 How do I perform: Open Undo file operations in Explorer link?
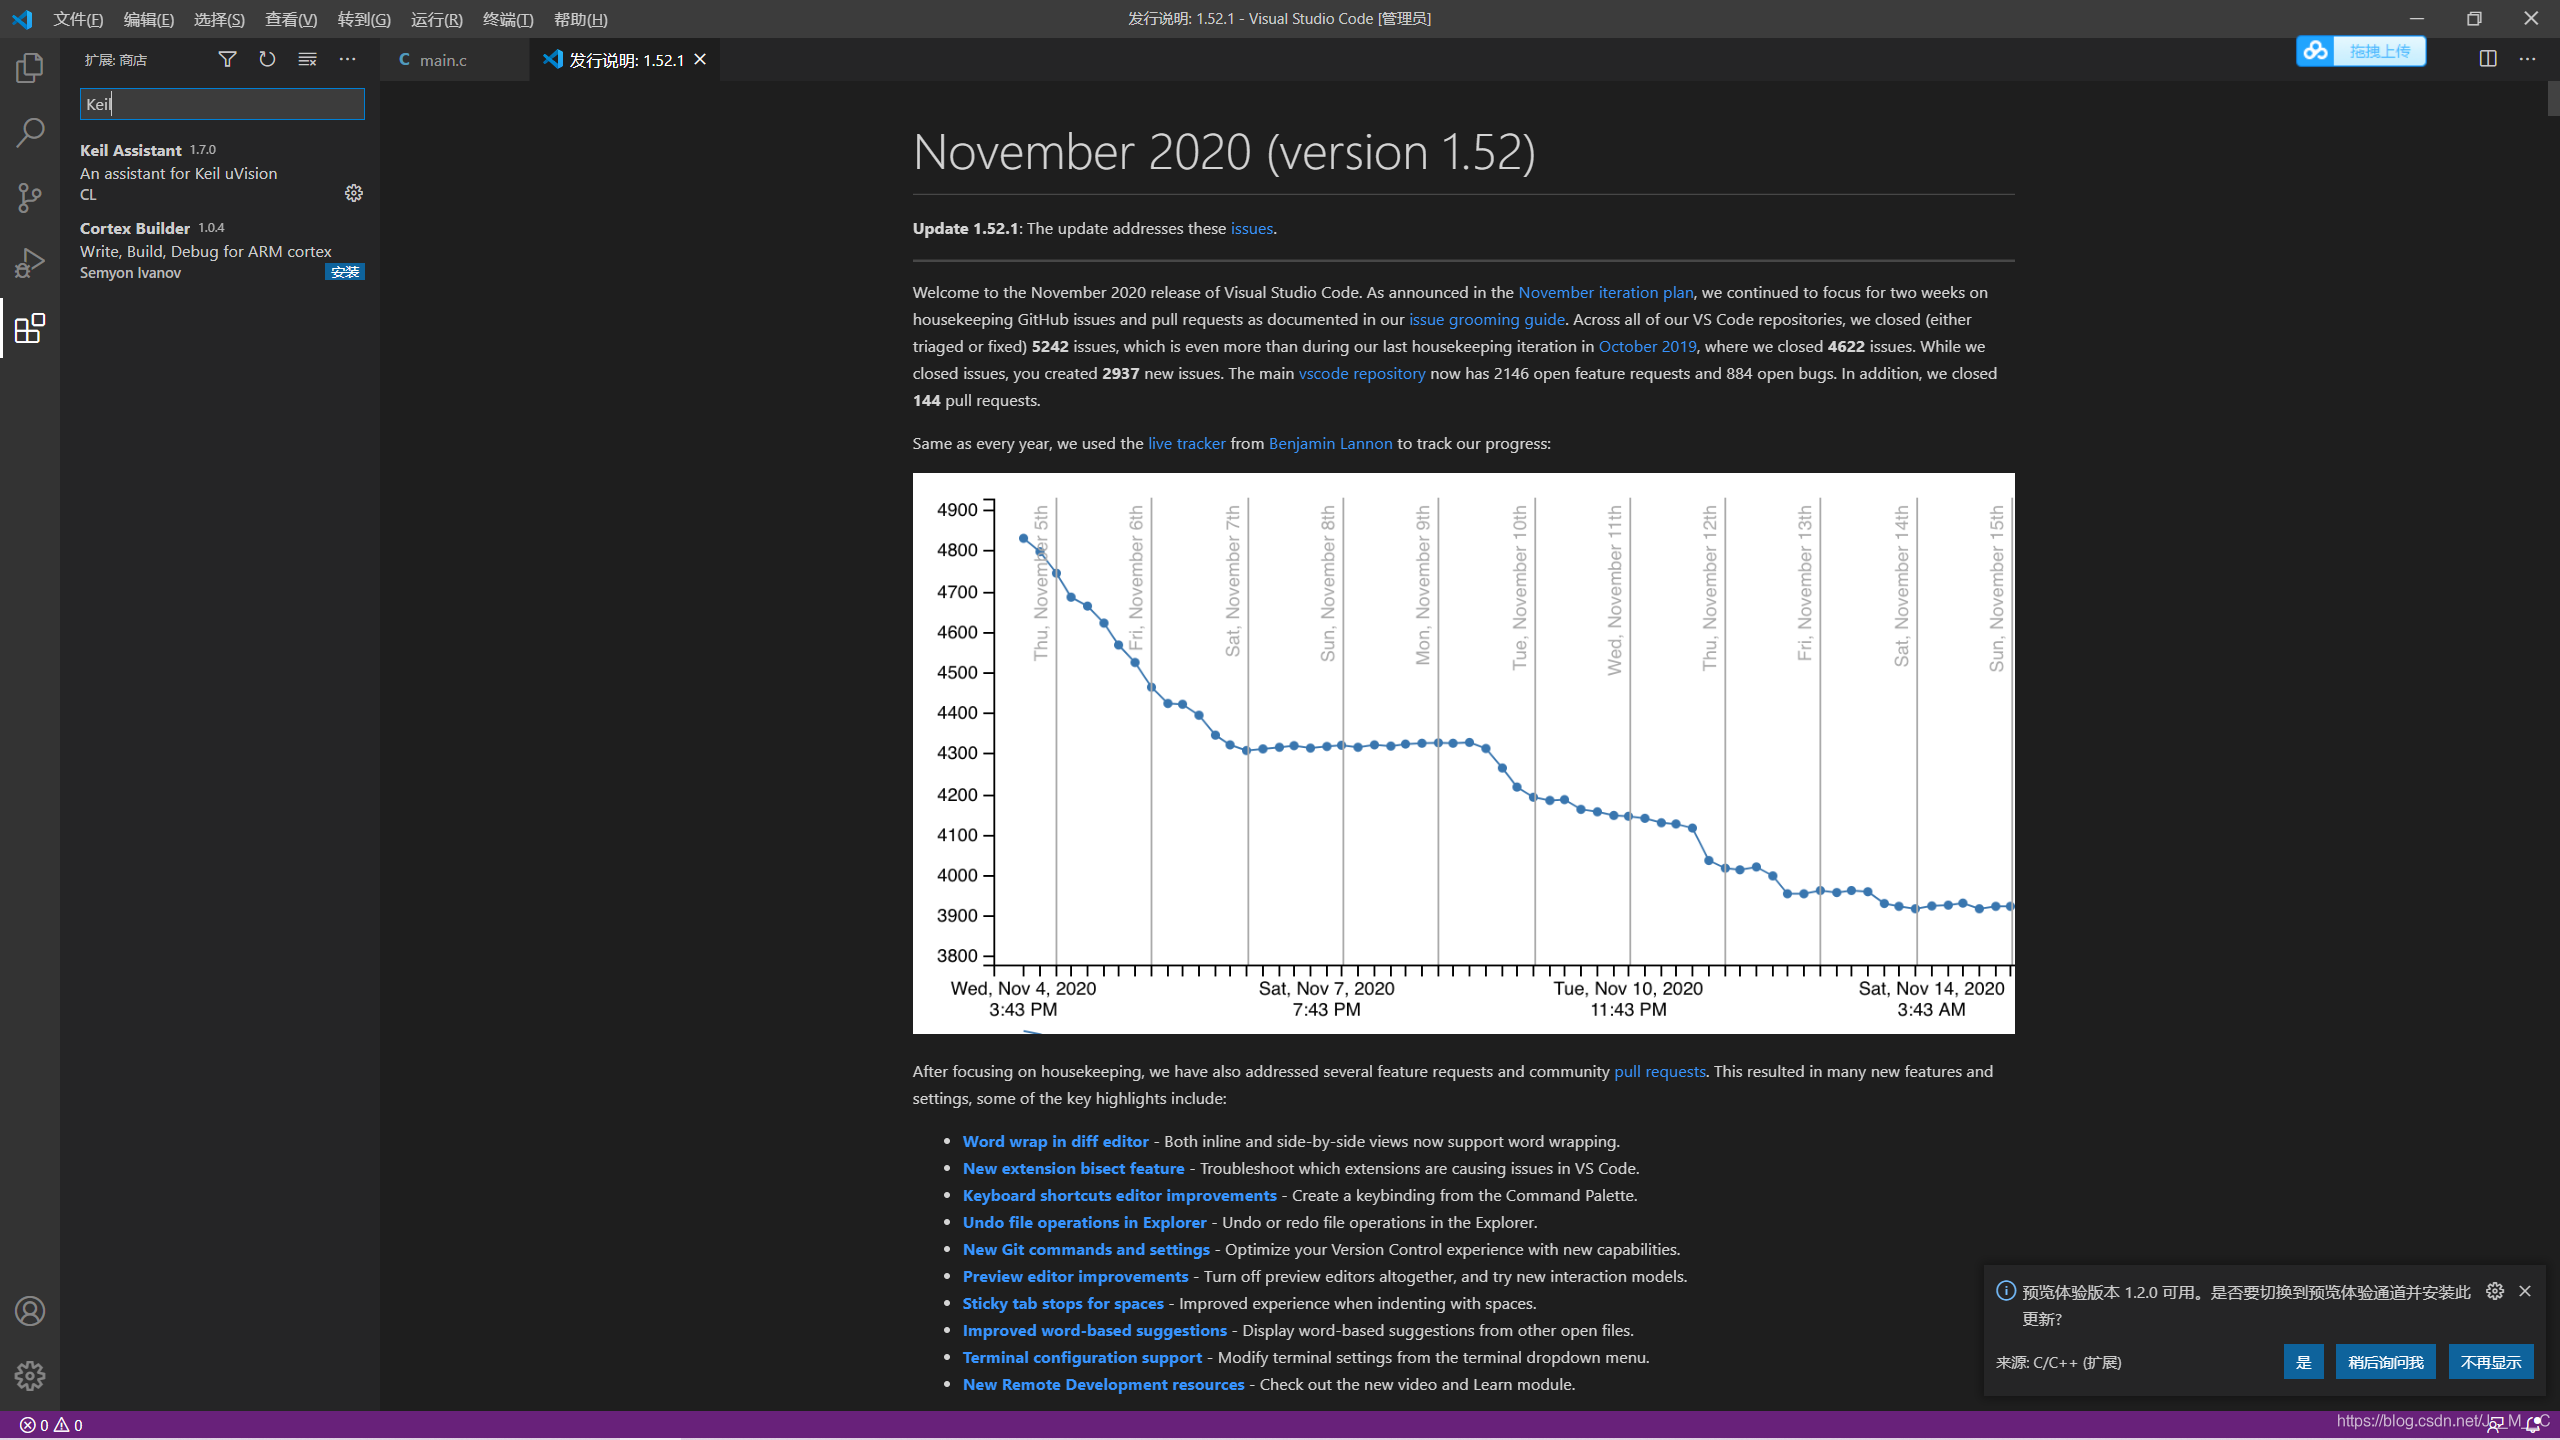coord(1084,1222)
